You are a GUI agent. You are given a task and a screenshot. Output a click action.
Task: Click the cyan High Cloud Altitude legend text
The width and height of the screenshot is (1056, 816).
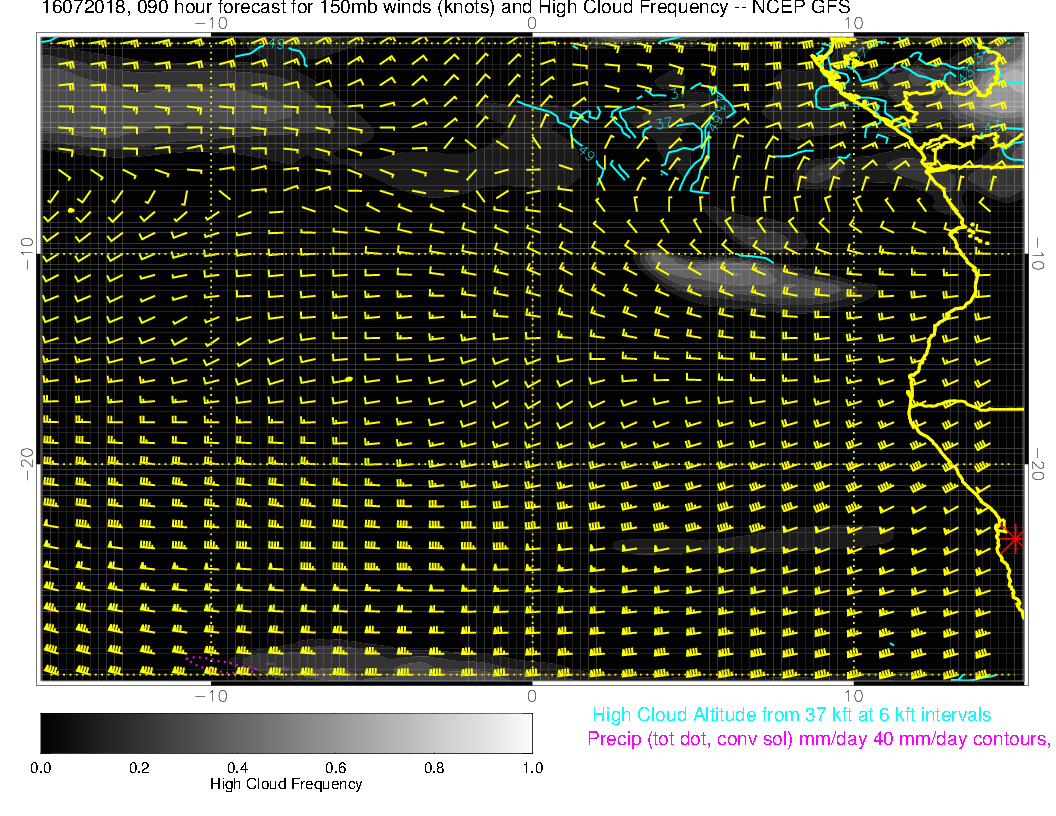coord(791,715)
